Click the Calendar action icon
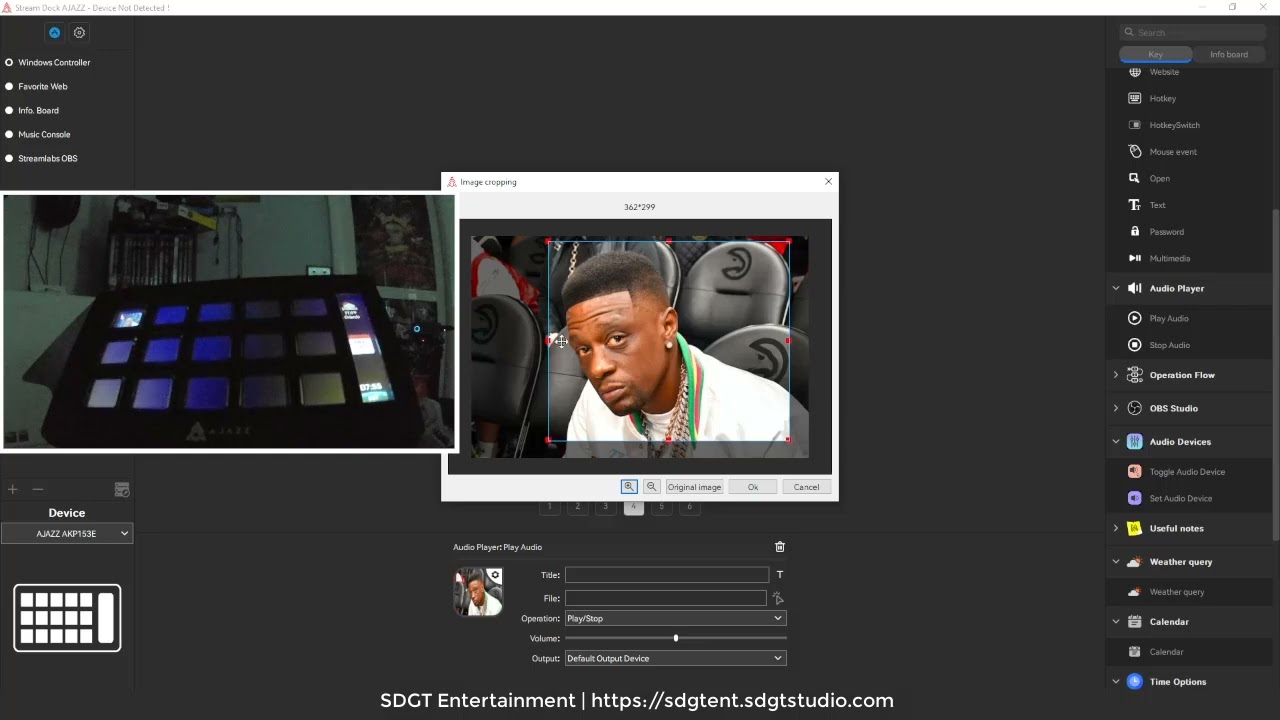 pos(1134,652)
